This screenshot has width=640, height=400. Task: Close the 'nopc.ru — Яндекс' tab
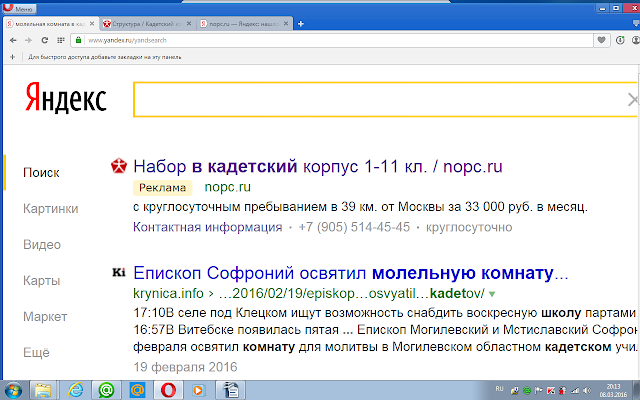(x=286, y=24)
